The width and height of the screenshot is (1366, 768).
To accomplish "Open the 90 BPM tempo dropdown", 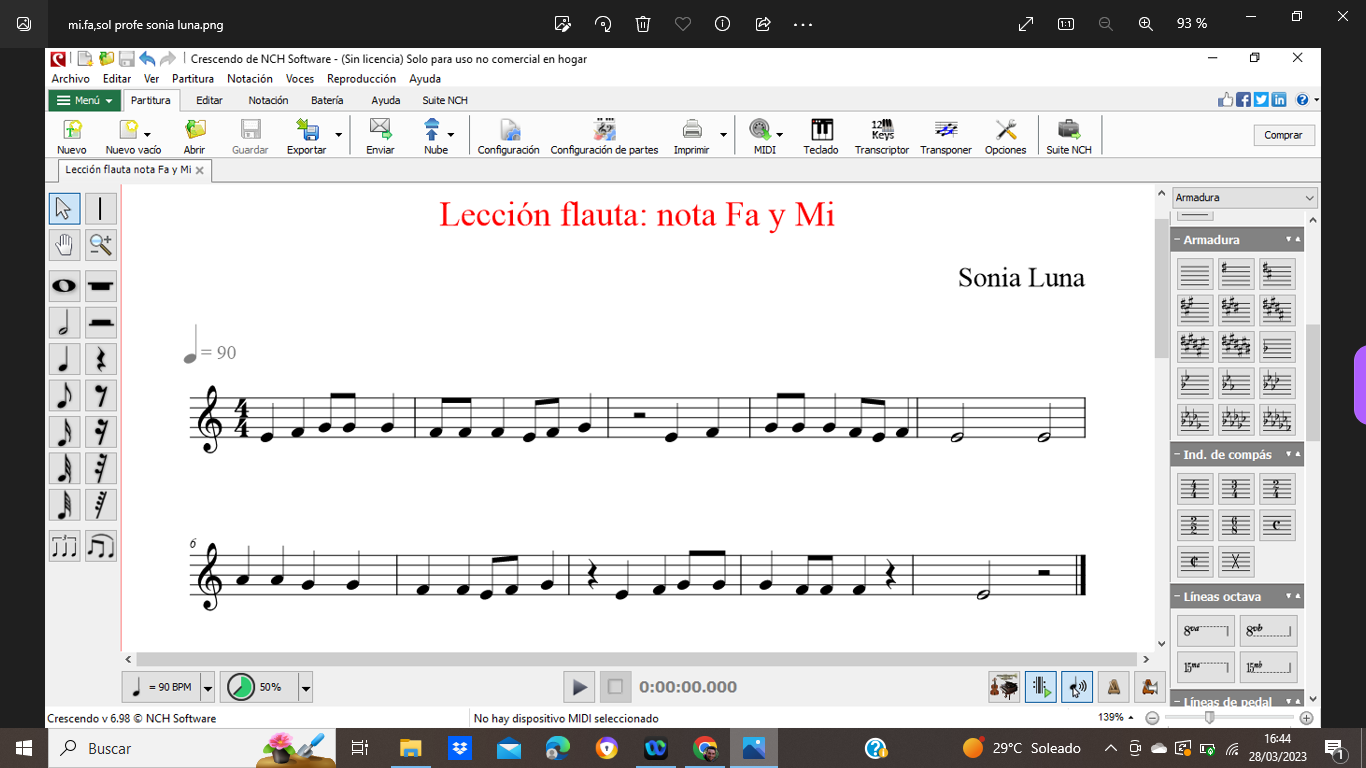I will click(x=208, y=687).
